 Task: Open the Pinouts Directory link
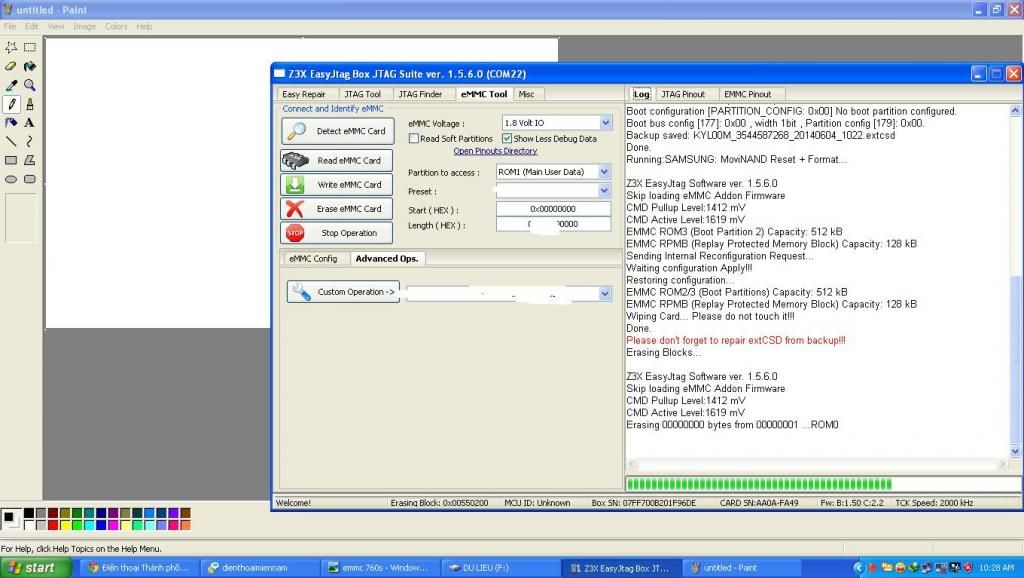click(x=495, y=151)
